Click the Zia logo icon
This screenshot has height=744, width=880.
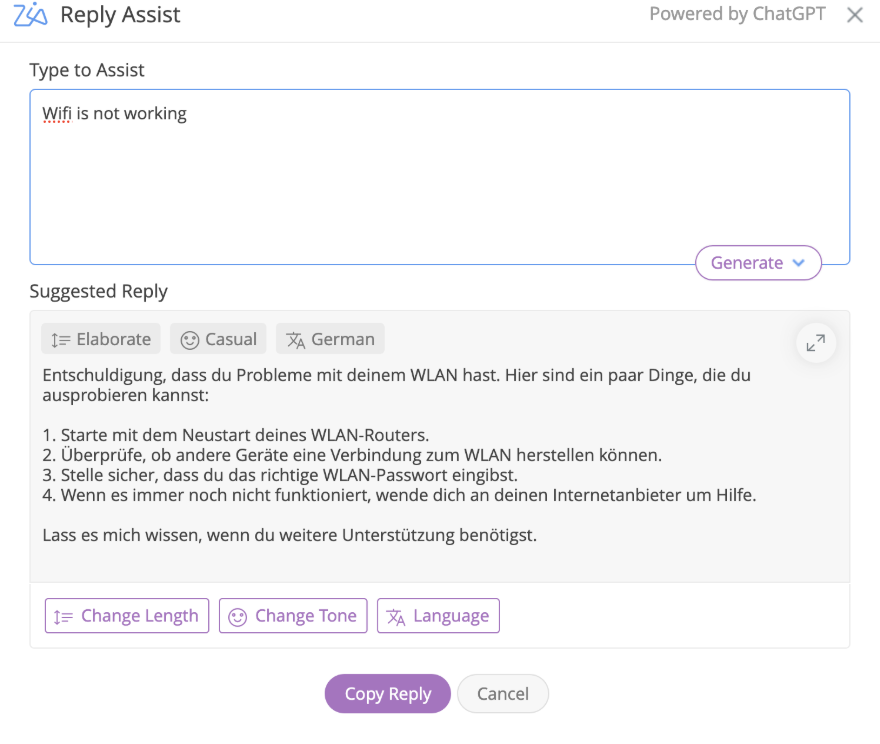[x=30, y=15]
